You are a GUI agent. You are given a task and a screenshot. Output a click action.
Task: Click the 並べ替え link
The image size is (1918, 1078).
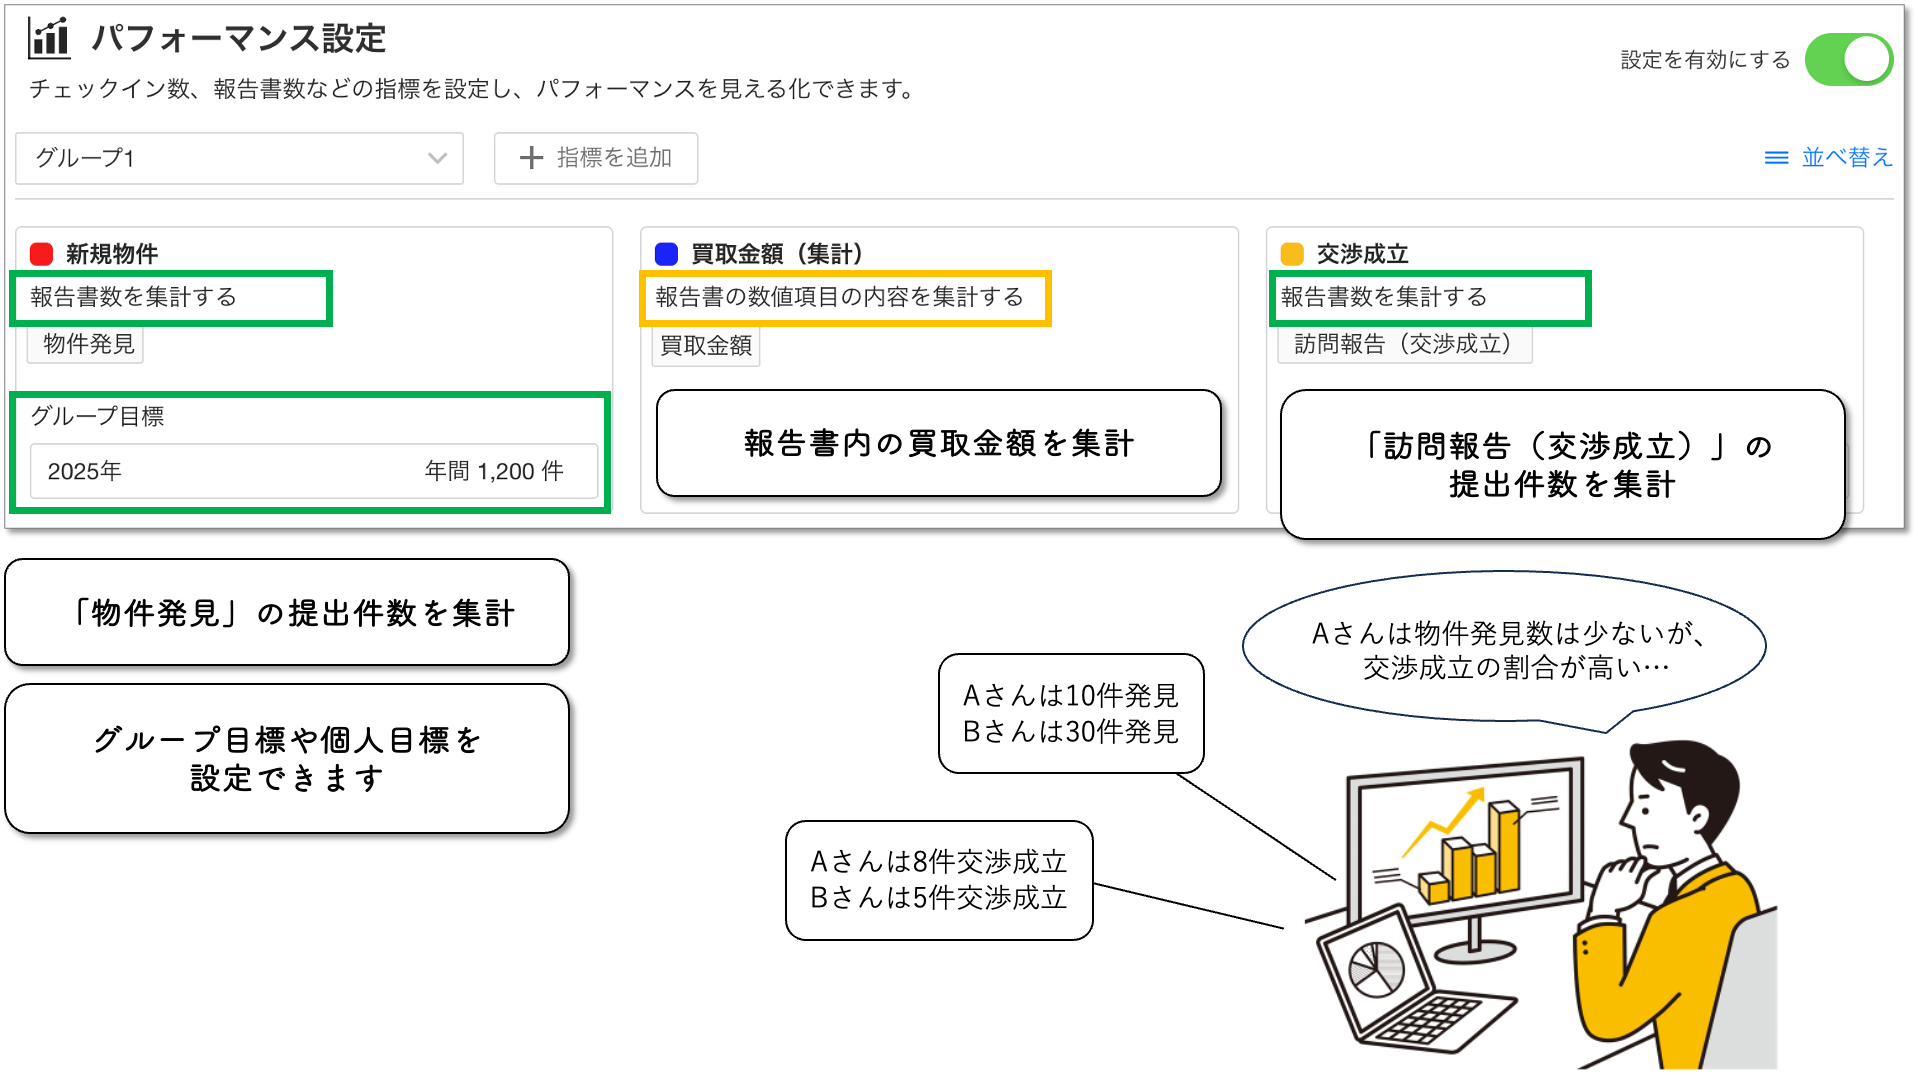click(x=1846, y=158)
